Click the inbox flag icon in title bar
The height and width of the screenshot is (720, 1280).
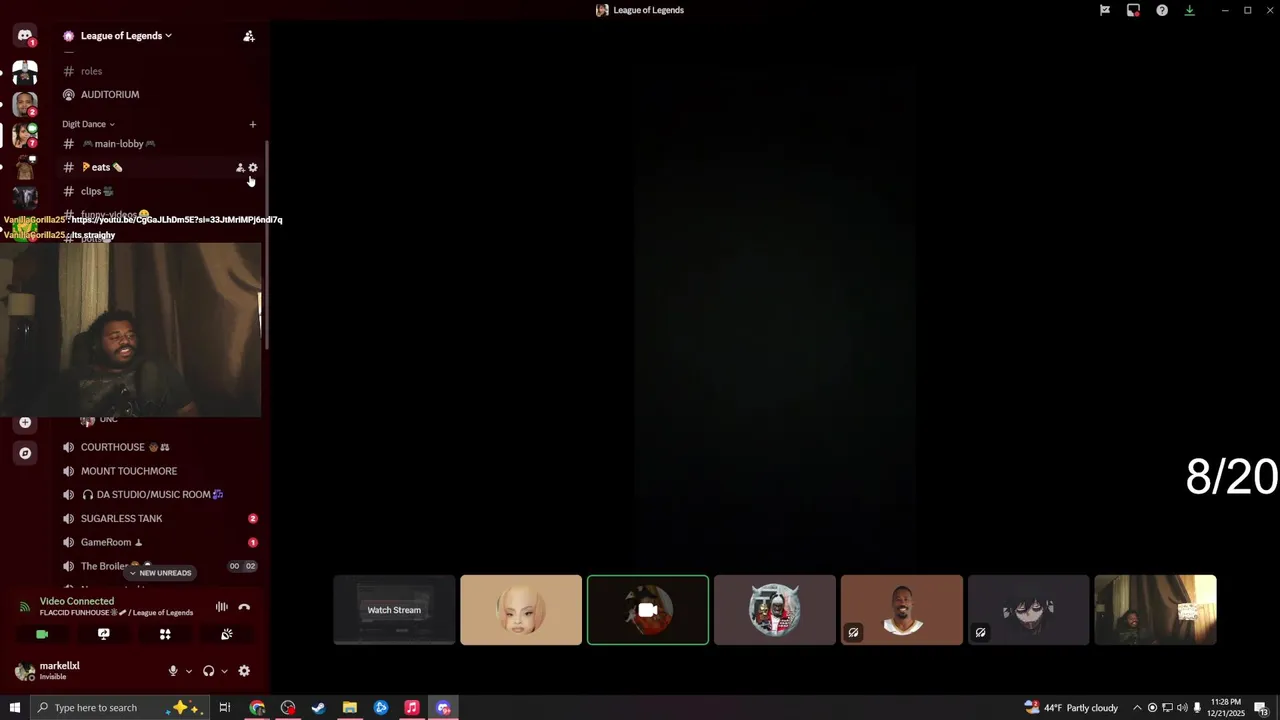1105,10
